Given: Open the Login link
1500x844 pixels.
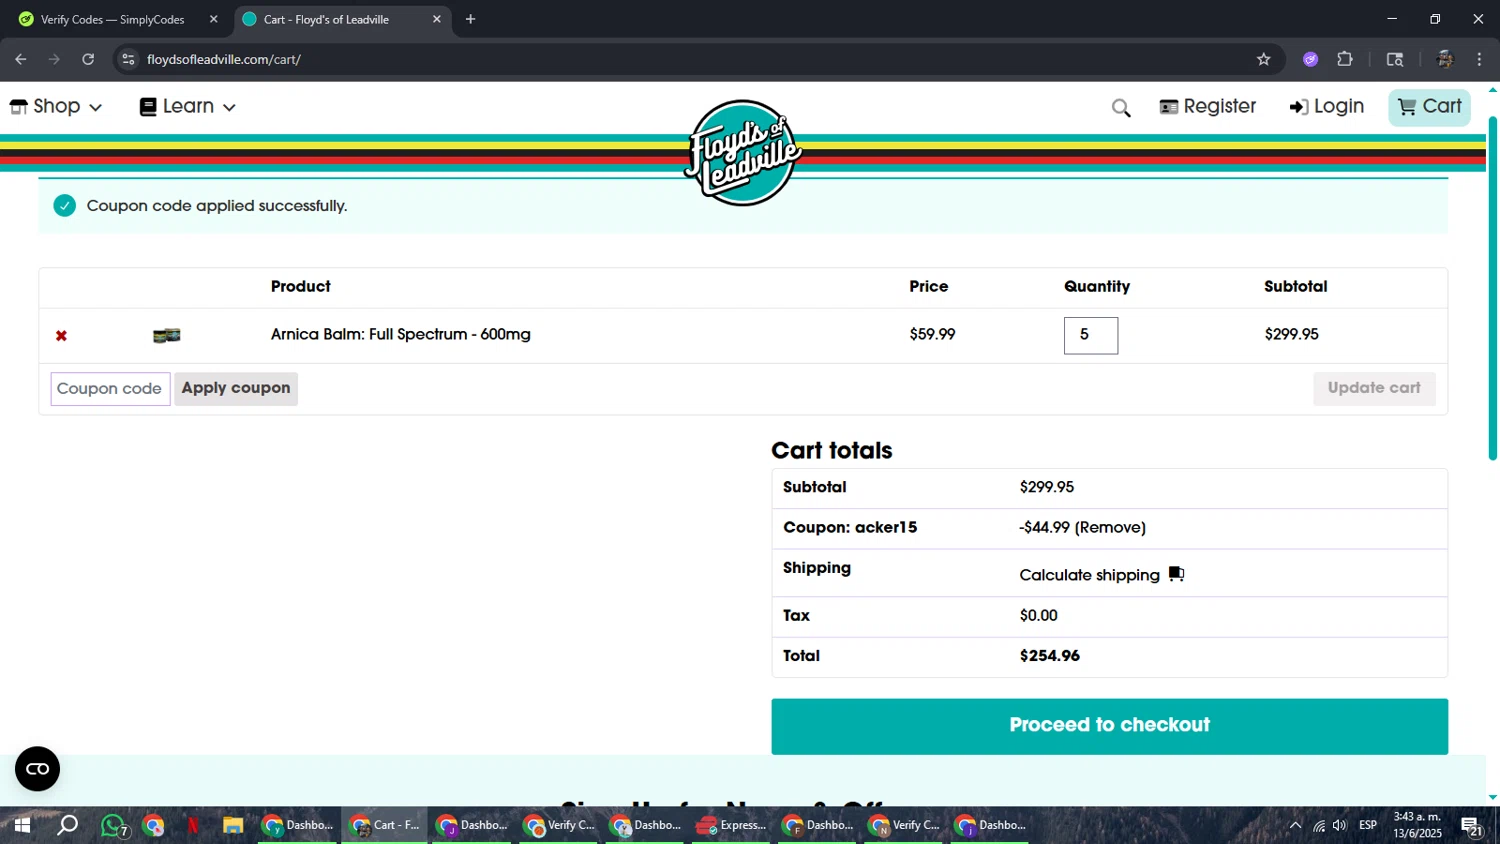Looking at the screenshot, I should point(1326,106).
